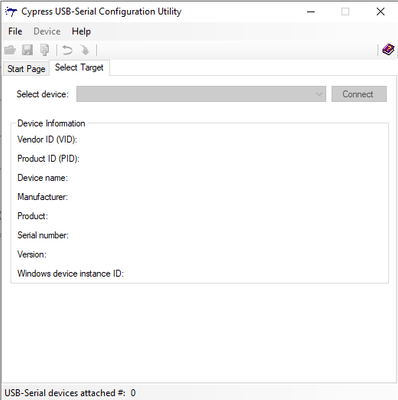This screenshot has width=398, height=400.
Task: Open the purple help book icon
Action: [x=388, y=50]
